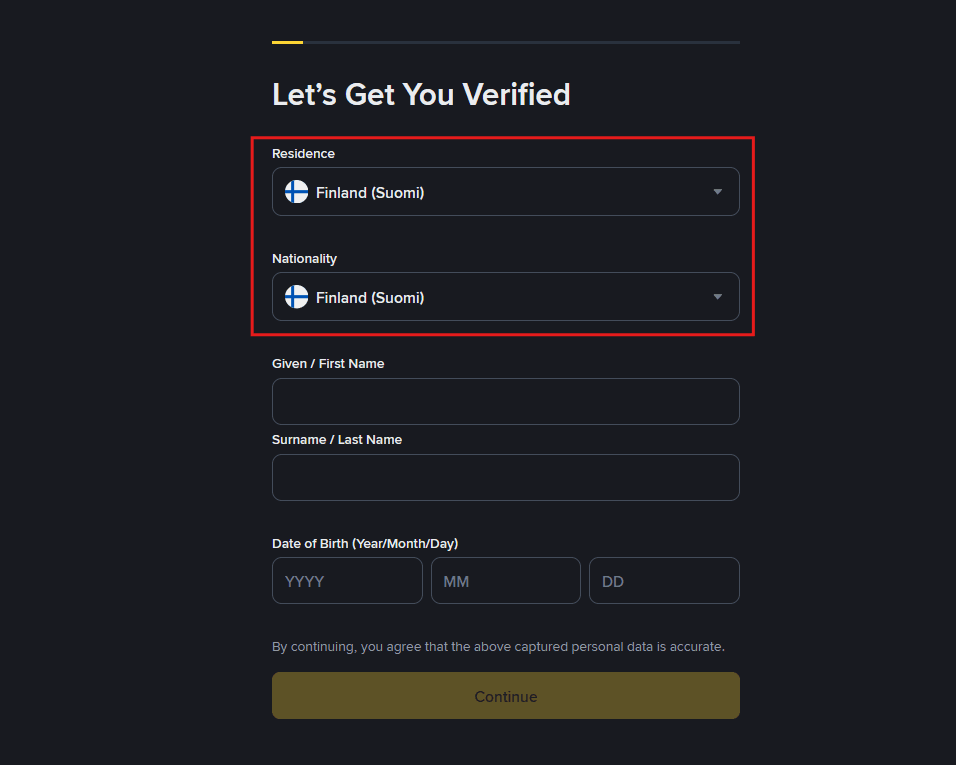Focus the Surname / Last Name field
Viewport: 956px width, 765px height.
coord(505,478)
